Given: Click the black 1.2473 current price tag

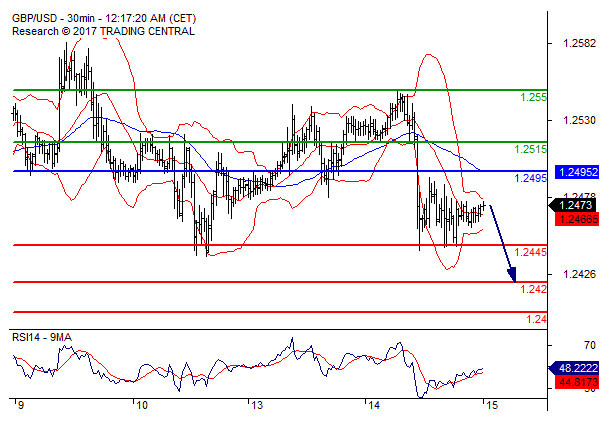Looking at the screenshot, I should 573,205.
